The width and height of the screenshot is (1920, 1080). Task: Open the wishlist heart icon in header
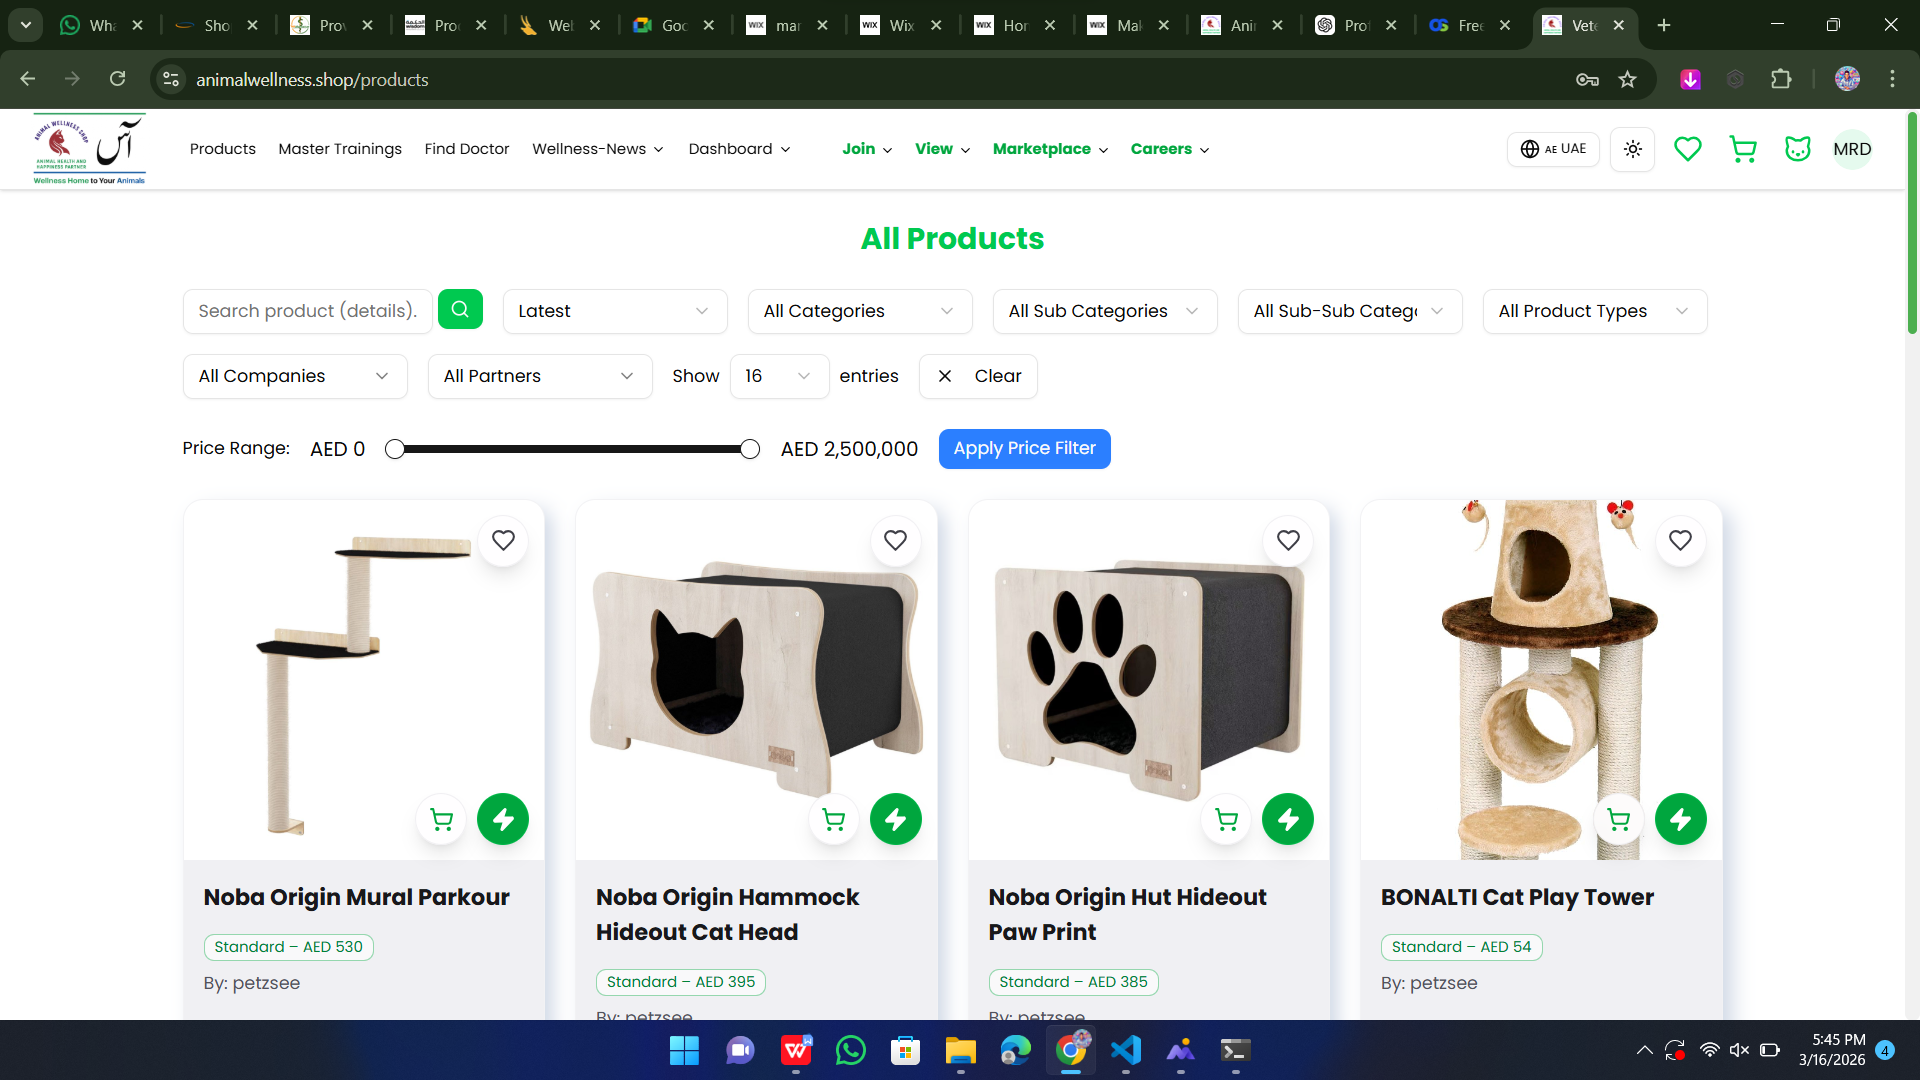(x=1688, y=149)
